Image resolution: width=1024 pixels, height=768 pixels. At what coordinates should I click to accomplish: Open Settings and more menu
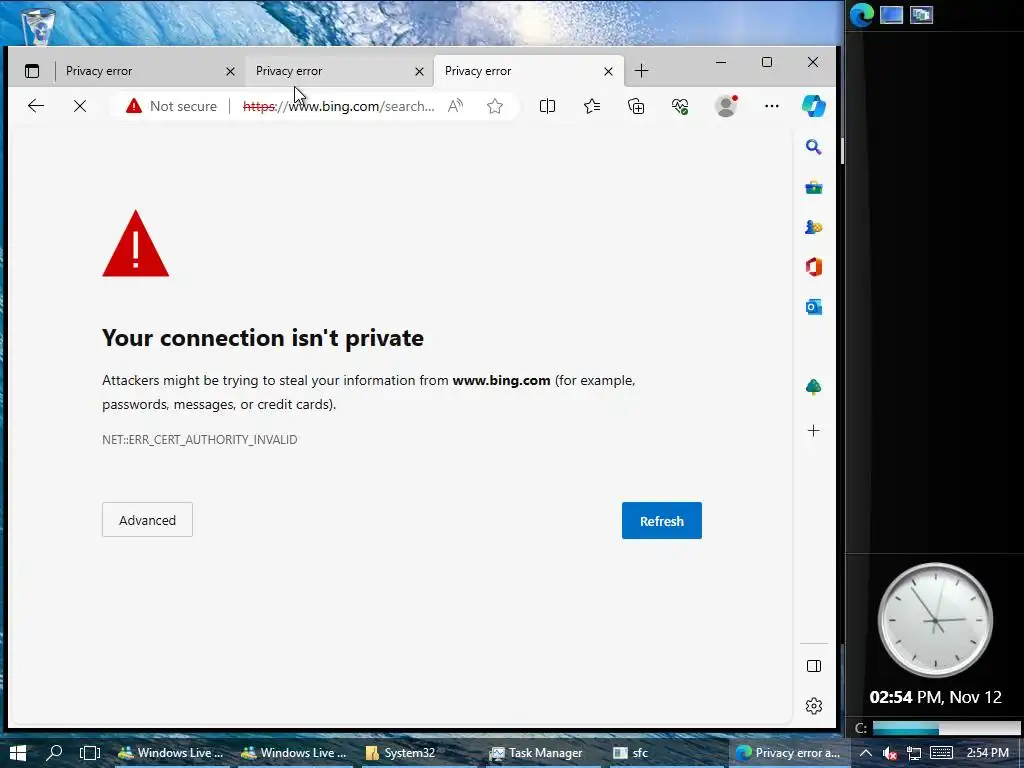point(771,106)
